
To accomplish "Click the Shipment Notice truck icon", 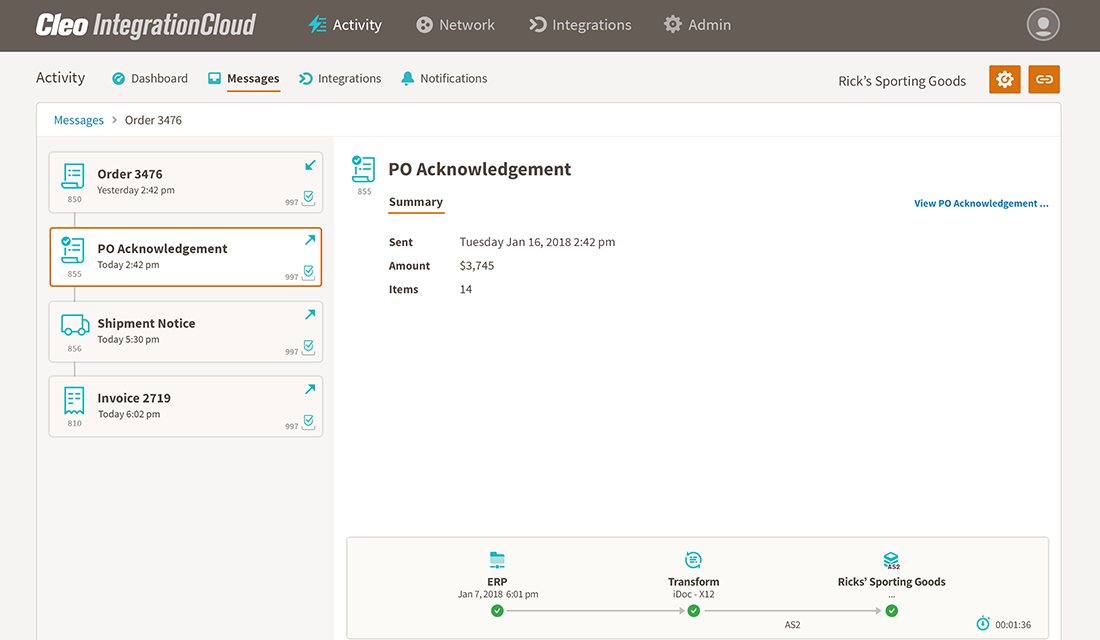I will point(75,325).
